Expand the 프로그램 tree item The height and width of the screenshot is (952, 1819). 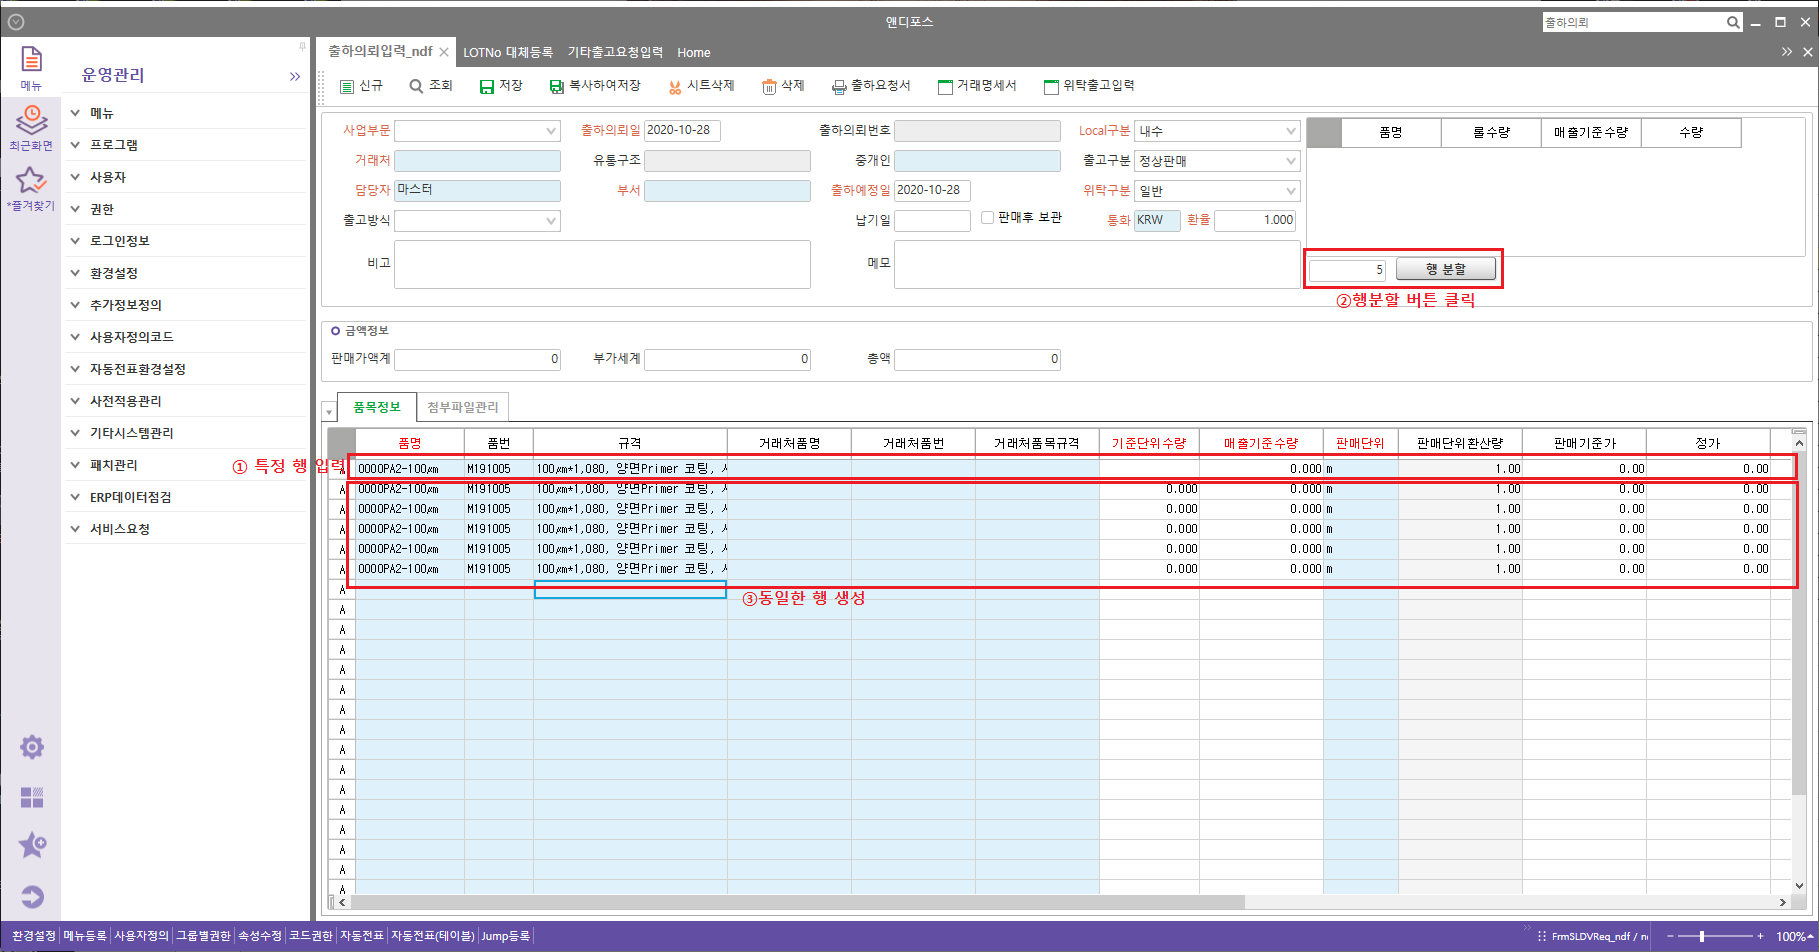75,145
